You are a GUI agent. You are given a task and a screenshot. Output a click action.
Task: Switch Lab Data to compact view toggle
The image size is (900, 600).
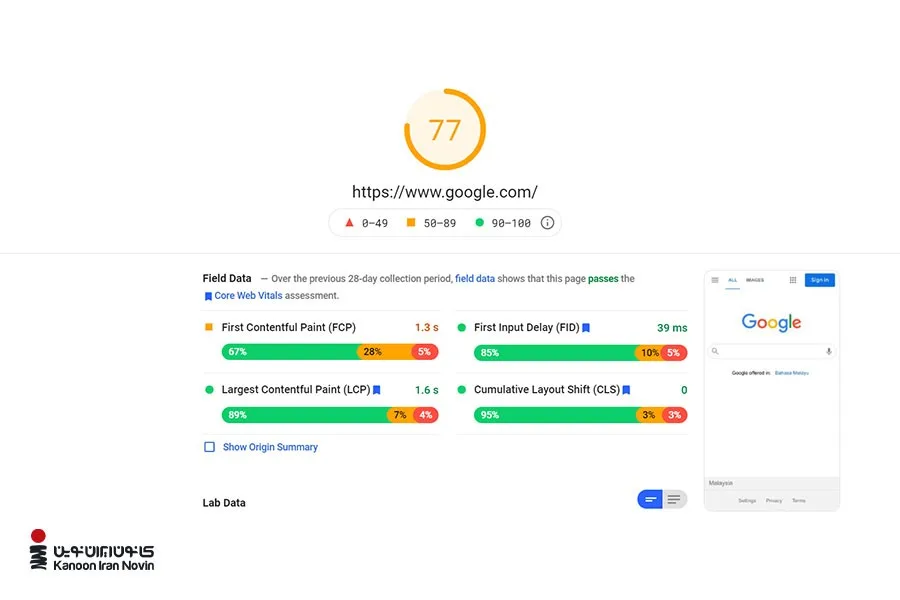pos(650,499)
